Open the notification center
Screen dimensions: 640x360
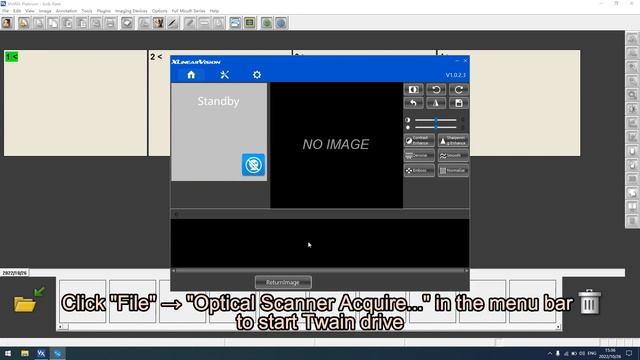point(629,353)
